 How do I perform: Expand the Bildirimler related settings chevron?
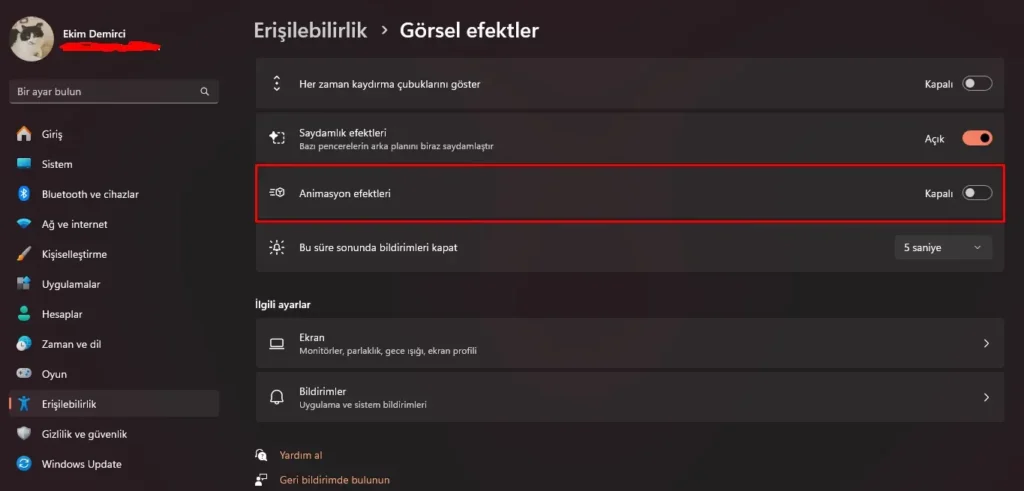click(x=986, y=397)
